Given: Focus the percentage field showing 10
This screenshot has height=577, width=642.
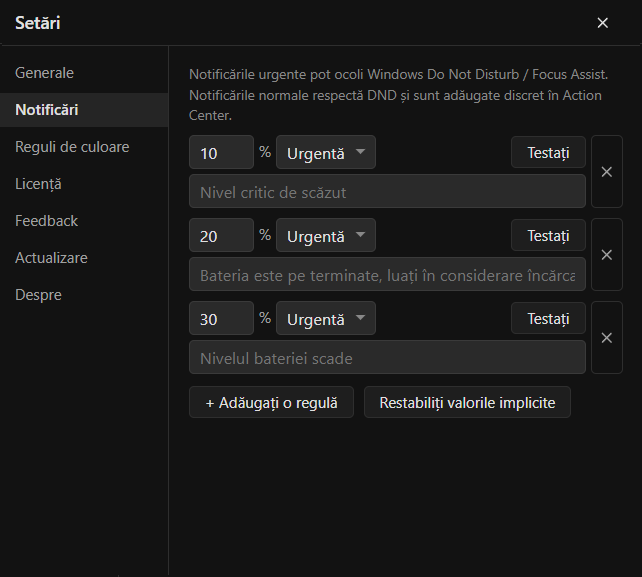Looking at the screenshot, I should coord(222,152).
